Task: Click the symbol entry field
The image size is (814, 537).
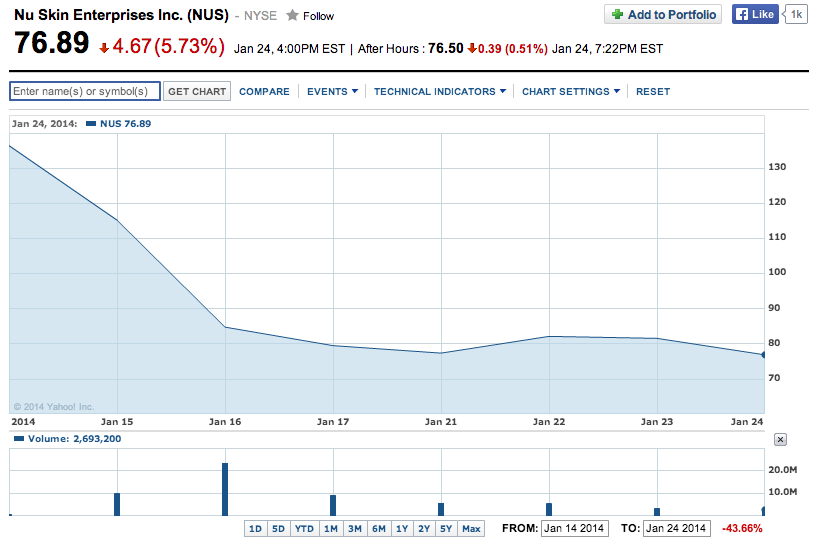Action: [85, 91]
